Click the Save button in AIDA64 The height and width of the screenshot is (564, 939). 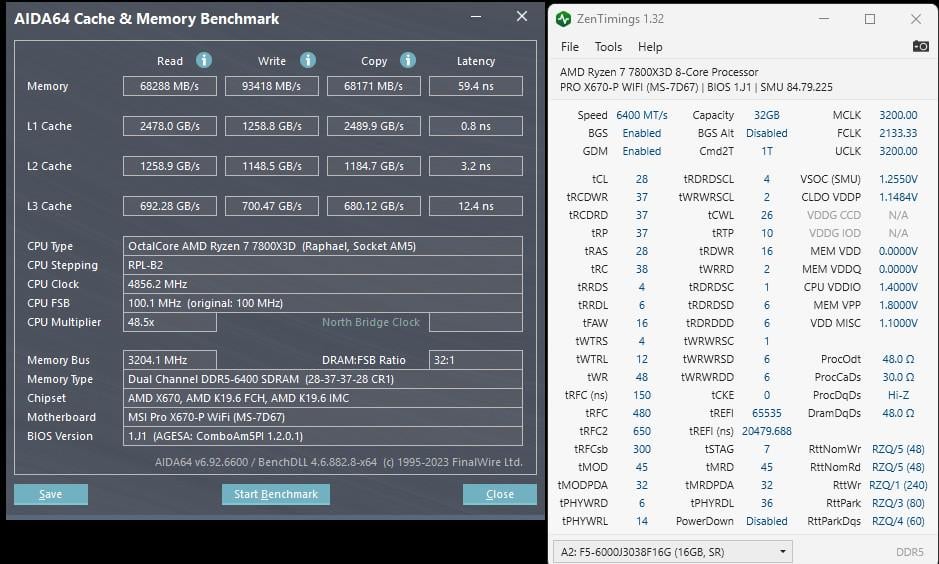(51, 494)
